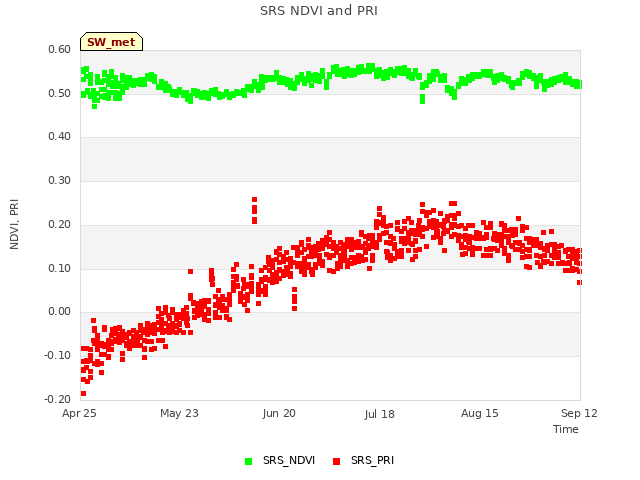Click the 0.50 y-axis tick label
Screen dimensions: 640x480
coord(60,93)
